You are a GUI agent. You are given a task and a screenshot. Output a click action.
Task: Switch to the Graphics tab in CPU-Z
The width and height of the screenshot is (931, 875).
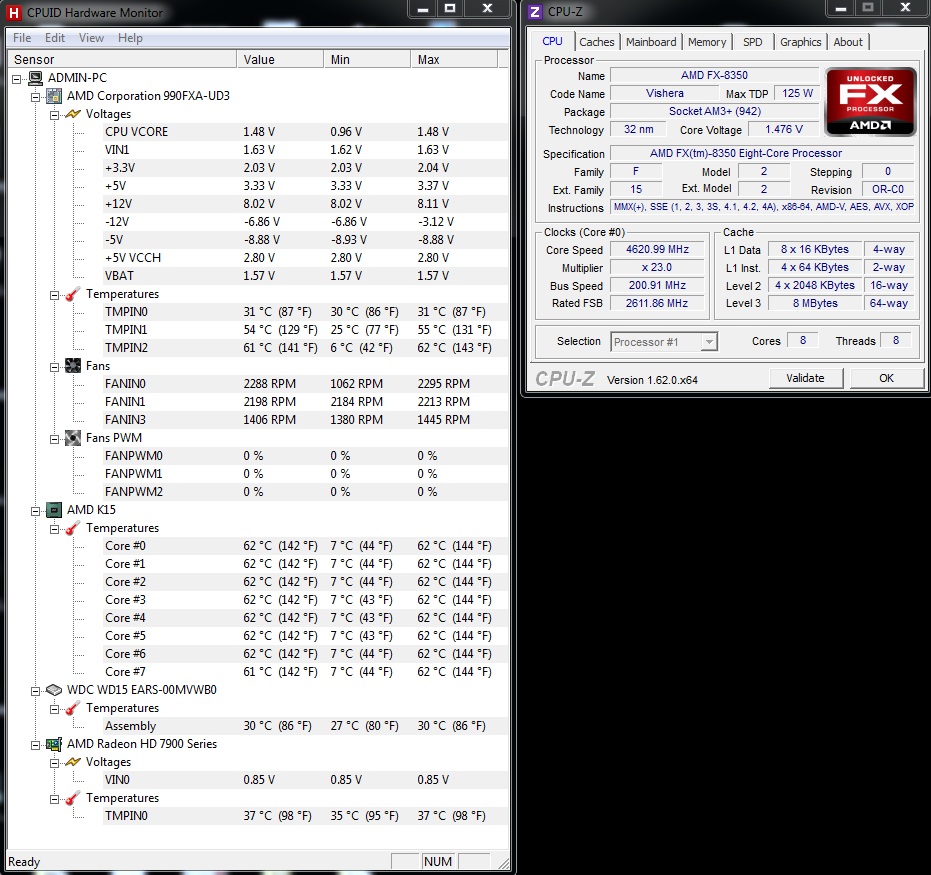tap(800, 42)
